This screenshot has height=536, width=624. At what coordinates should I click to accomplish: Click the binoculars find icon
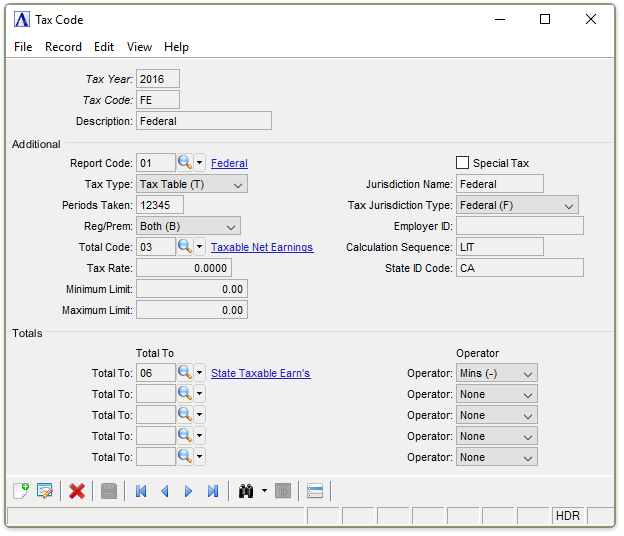click(245, 491)
